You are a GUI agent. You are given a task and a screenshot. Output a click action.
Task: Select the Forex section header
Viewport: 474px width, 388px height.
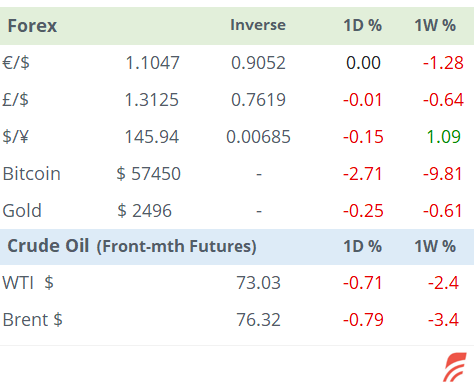point(32,26)
